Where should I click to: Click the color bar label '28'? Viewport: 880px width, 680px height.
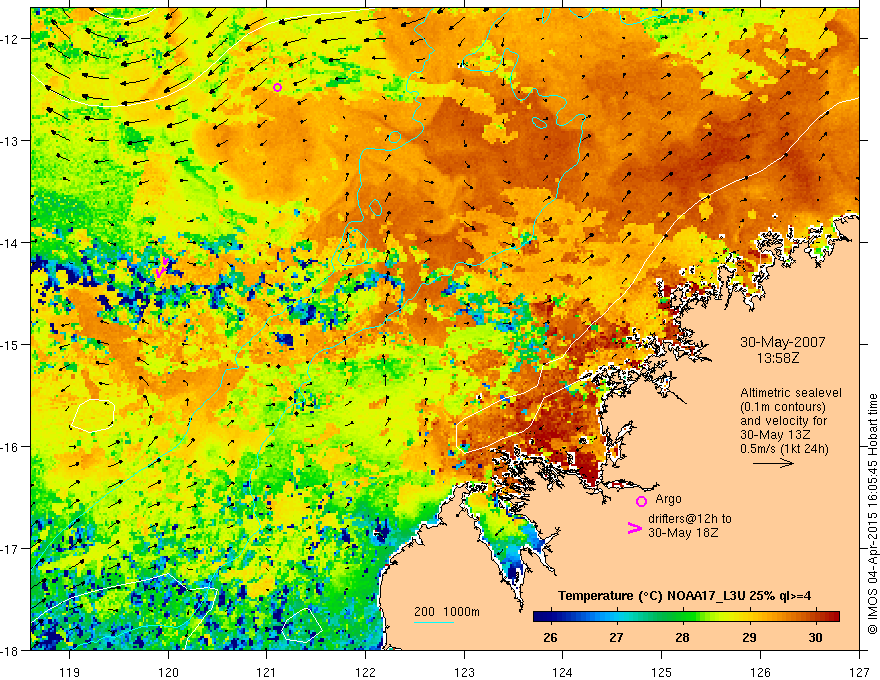click(682, 637)
